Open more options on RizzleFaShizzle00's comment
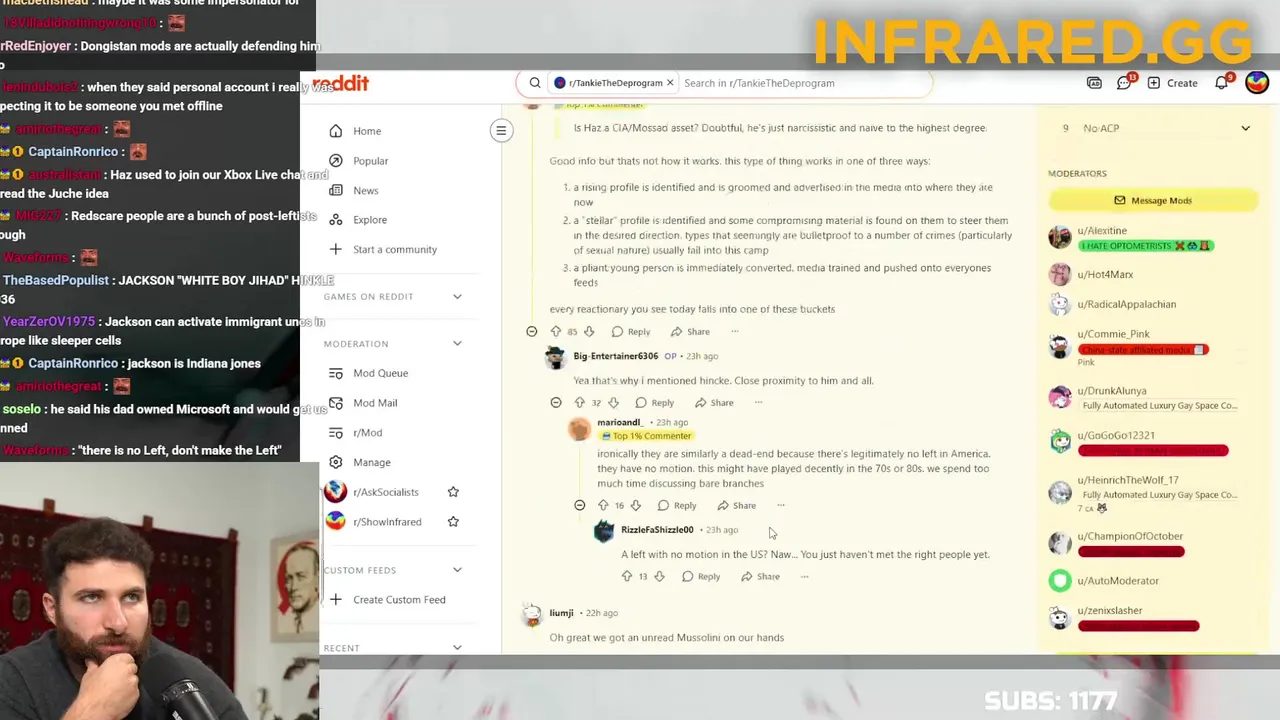This screenshot has width=1280, height=720. 804,577
